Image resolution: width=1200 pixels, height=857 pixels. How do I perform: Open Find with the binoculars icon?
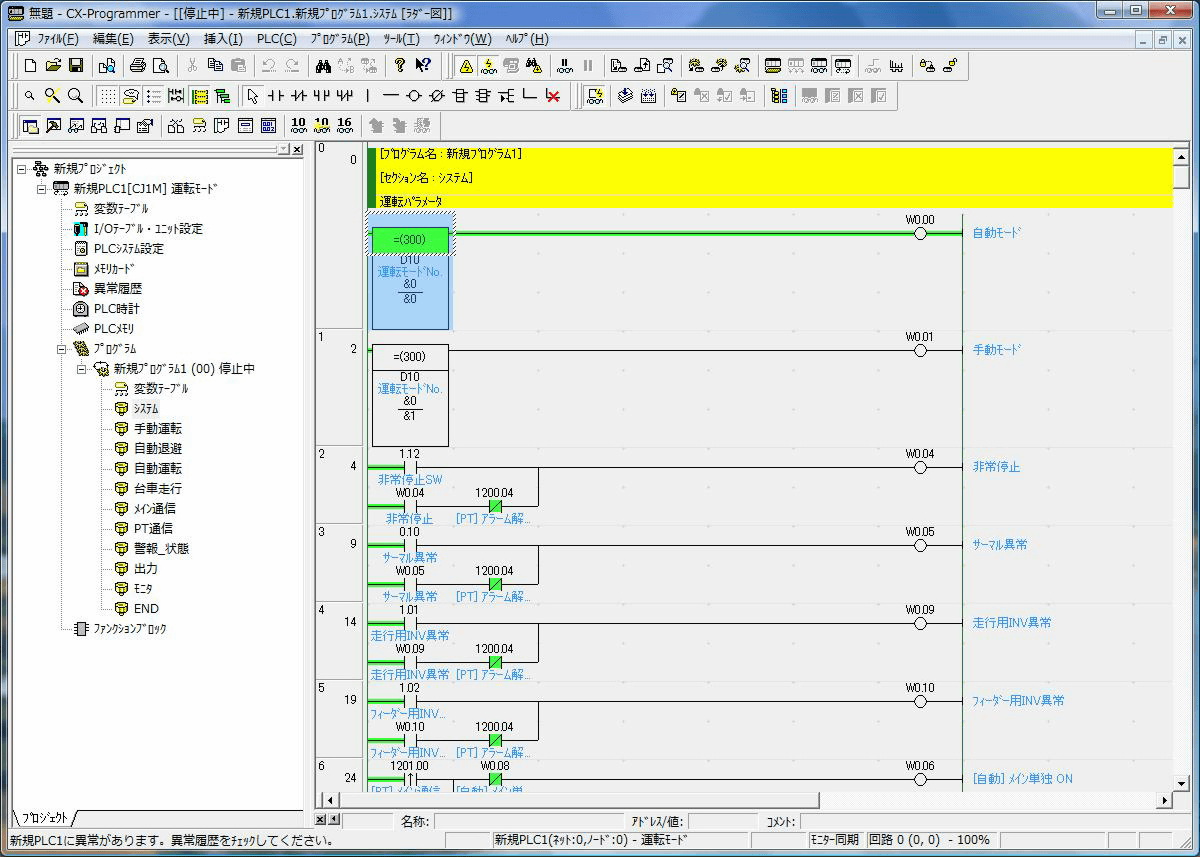(323, 66)
